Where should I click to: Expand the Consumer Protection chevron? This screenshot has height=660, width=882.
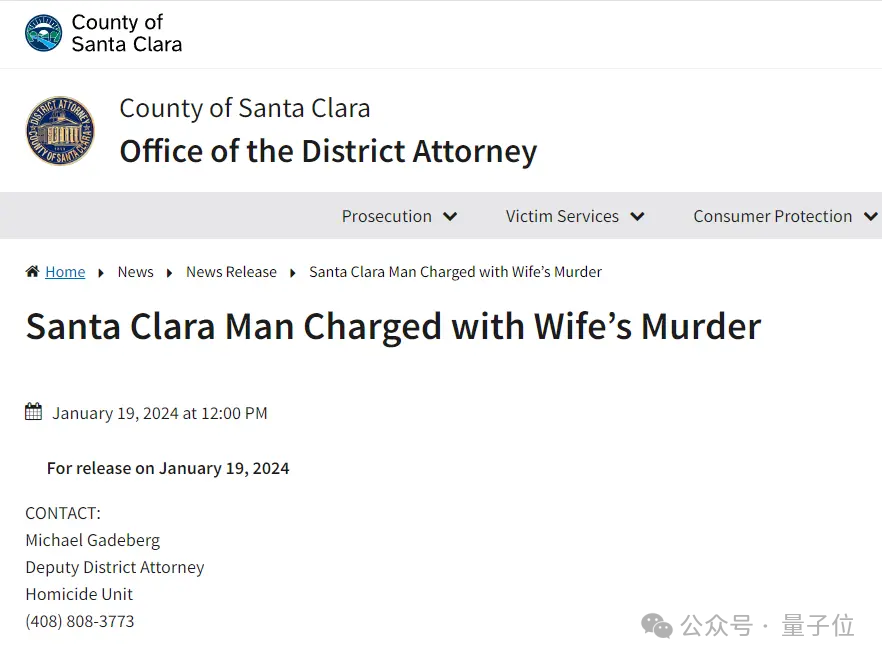(870, 217)
